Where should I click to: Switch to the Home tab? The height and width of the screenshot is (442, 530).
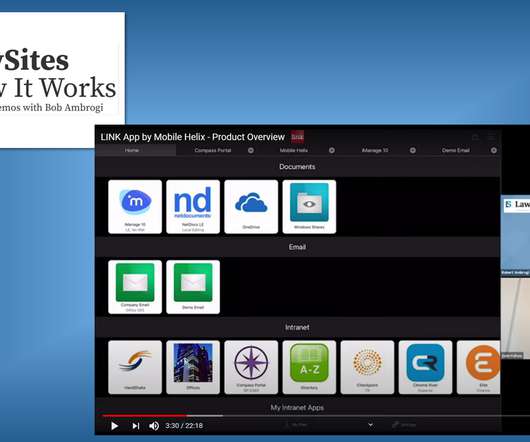(132, 150)
